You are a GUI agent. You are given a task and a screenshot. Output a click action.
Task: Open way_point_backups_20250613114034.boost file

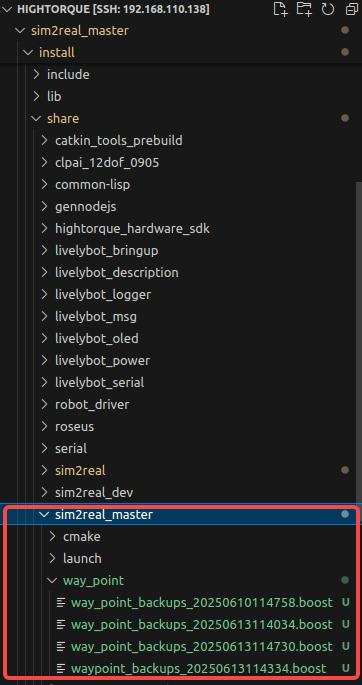[201, 625]
